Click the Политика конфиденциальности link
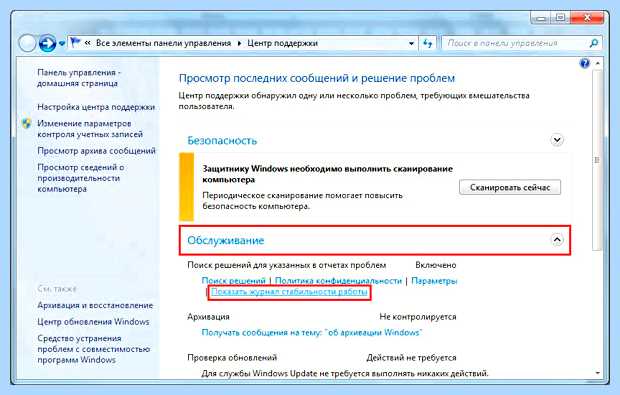The image size is (620, 395). [338, 281]
